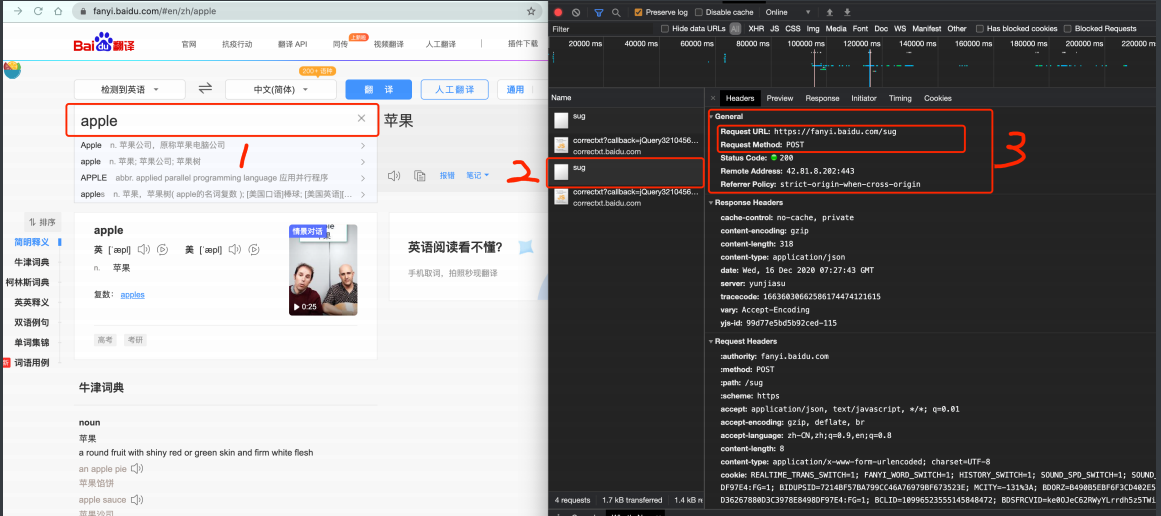1161x516 pixels.
Task: Open the Online throttling dropdown
Action: (788, 12)
